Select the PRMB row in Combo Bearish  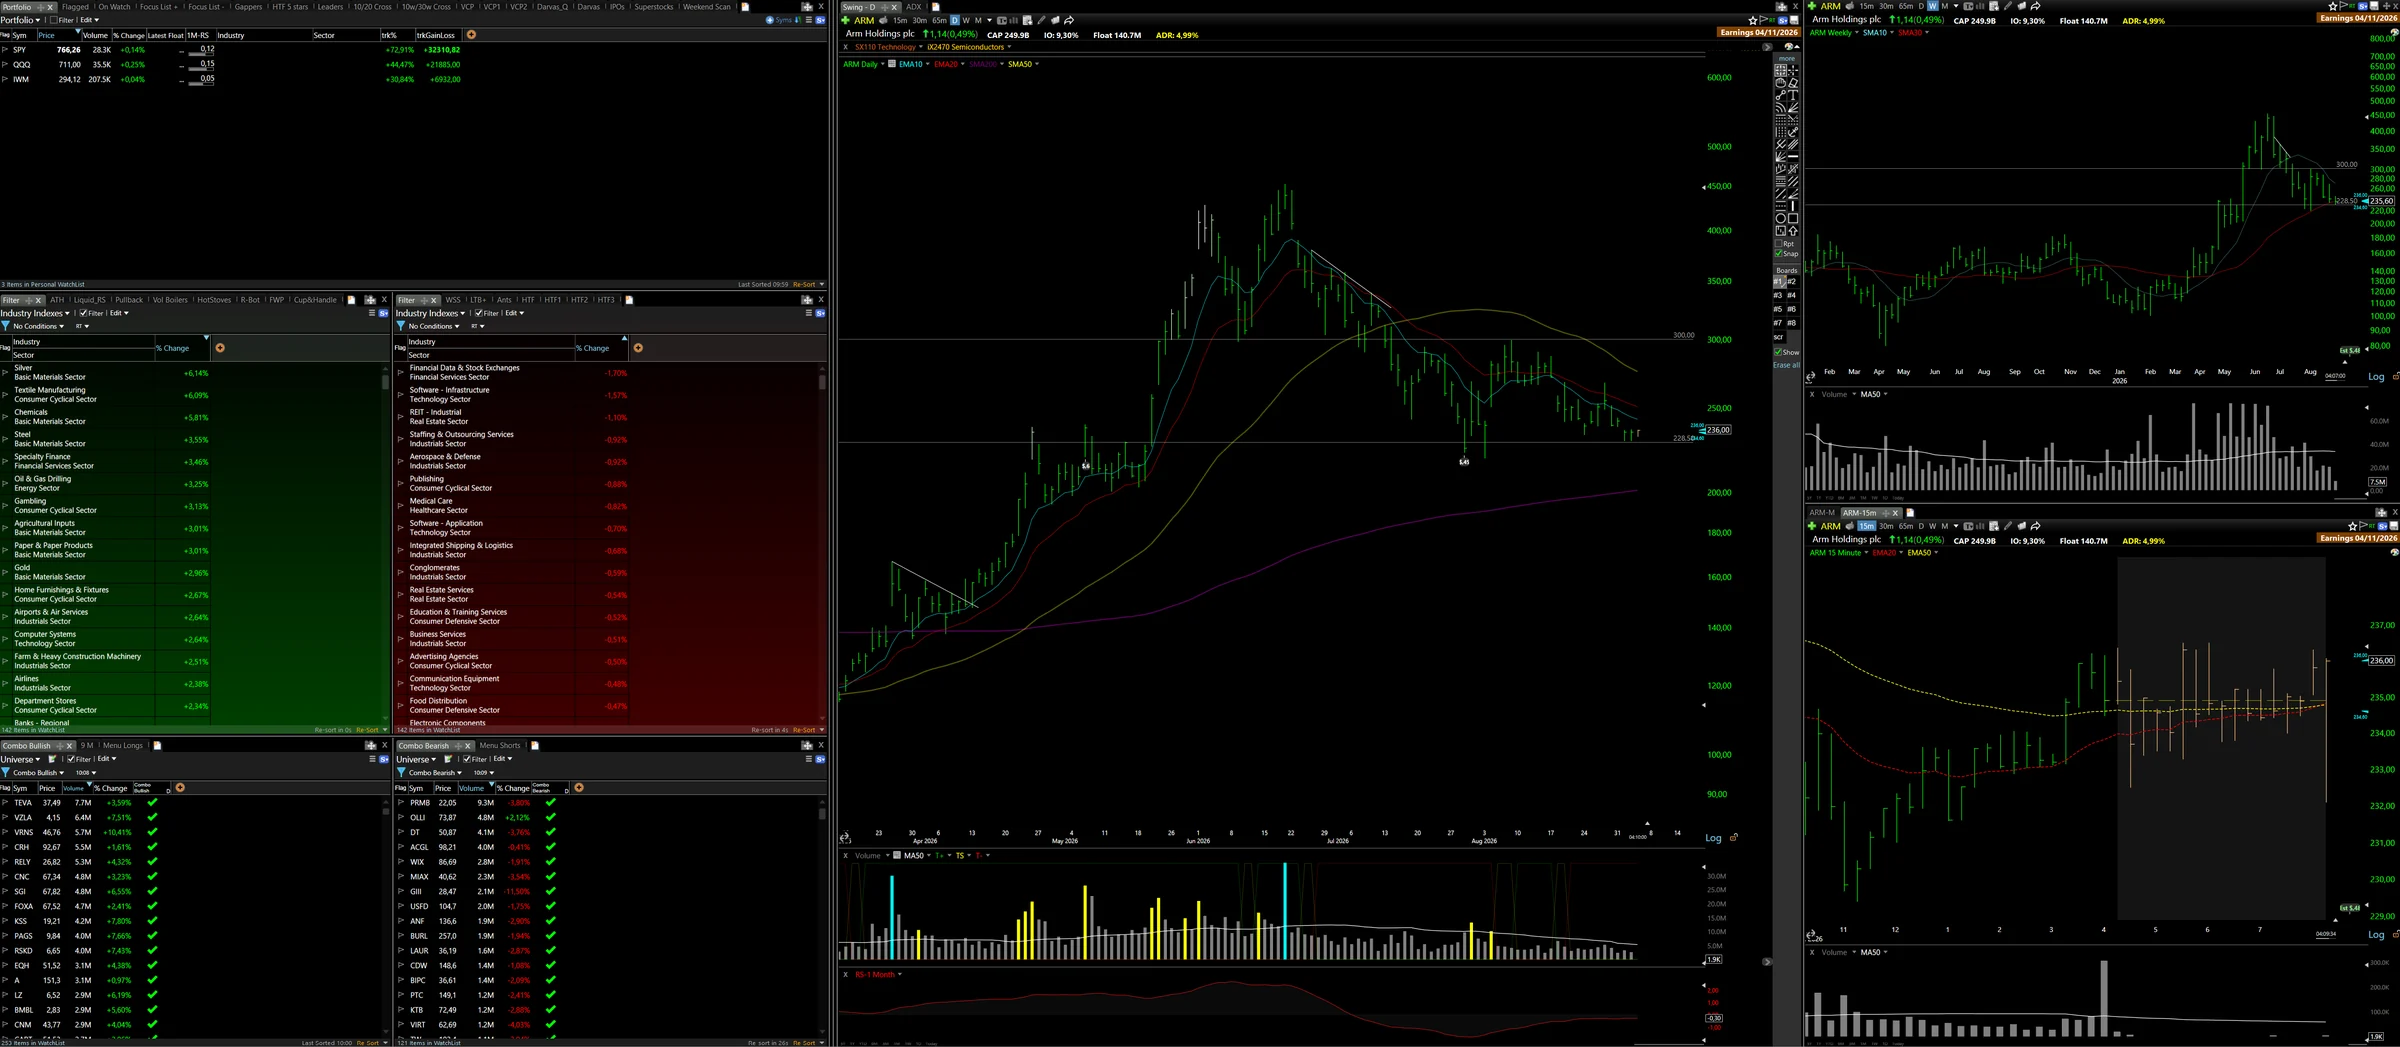(608, 802)
